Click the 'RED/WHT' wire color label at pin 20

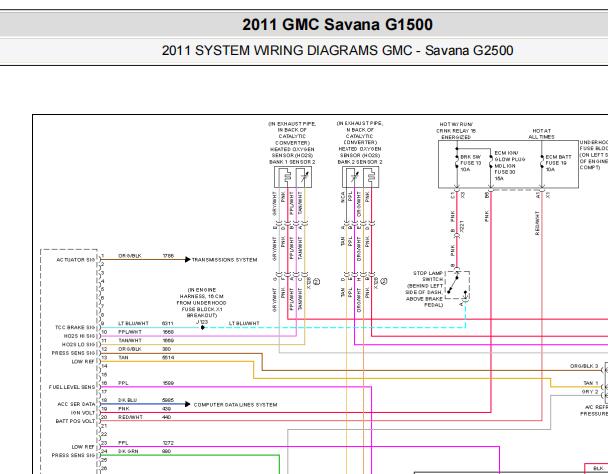click(130, 417)
